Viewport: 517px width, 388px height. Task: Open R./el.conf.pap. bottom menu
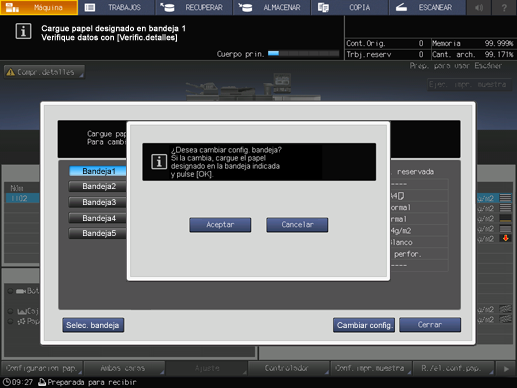tap(453, 368)
